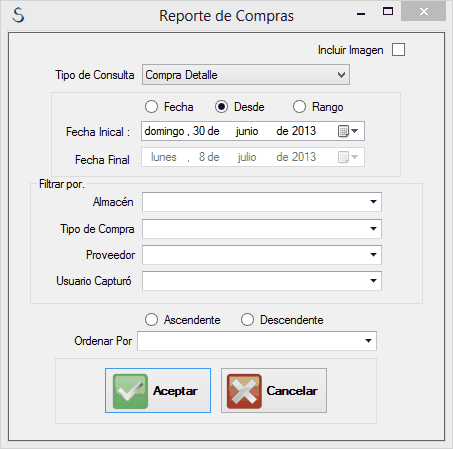This screenshot has width=453, height=449.
Task: Open the Usuario Capturó combo box
Action: tap(262, 281)
